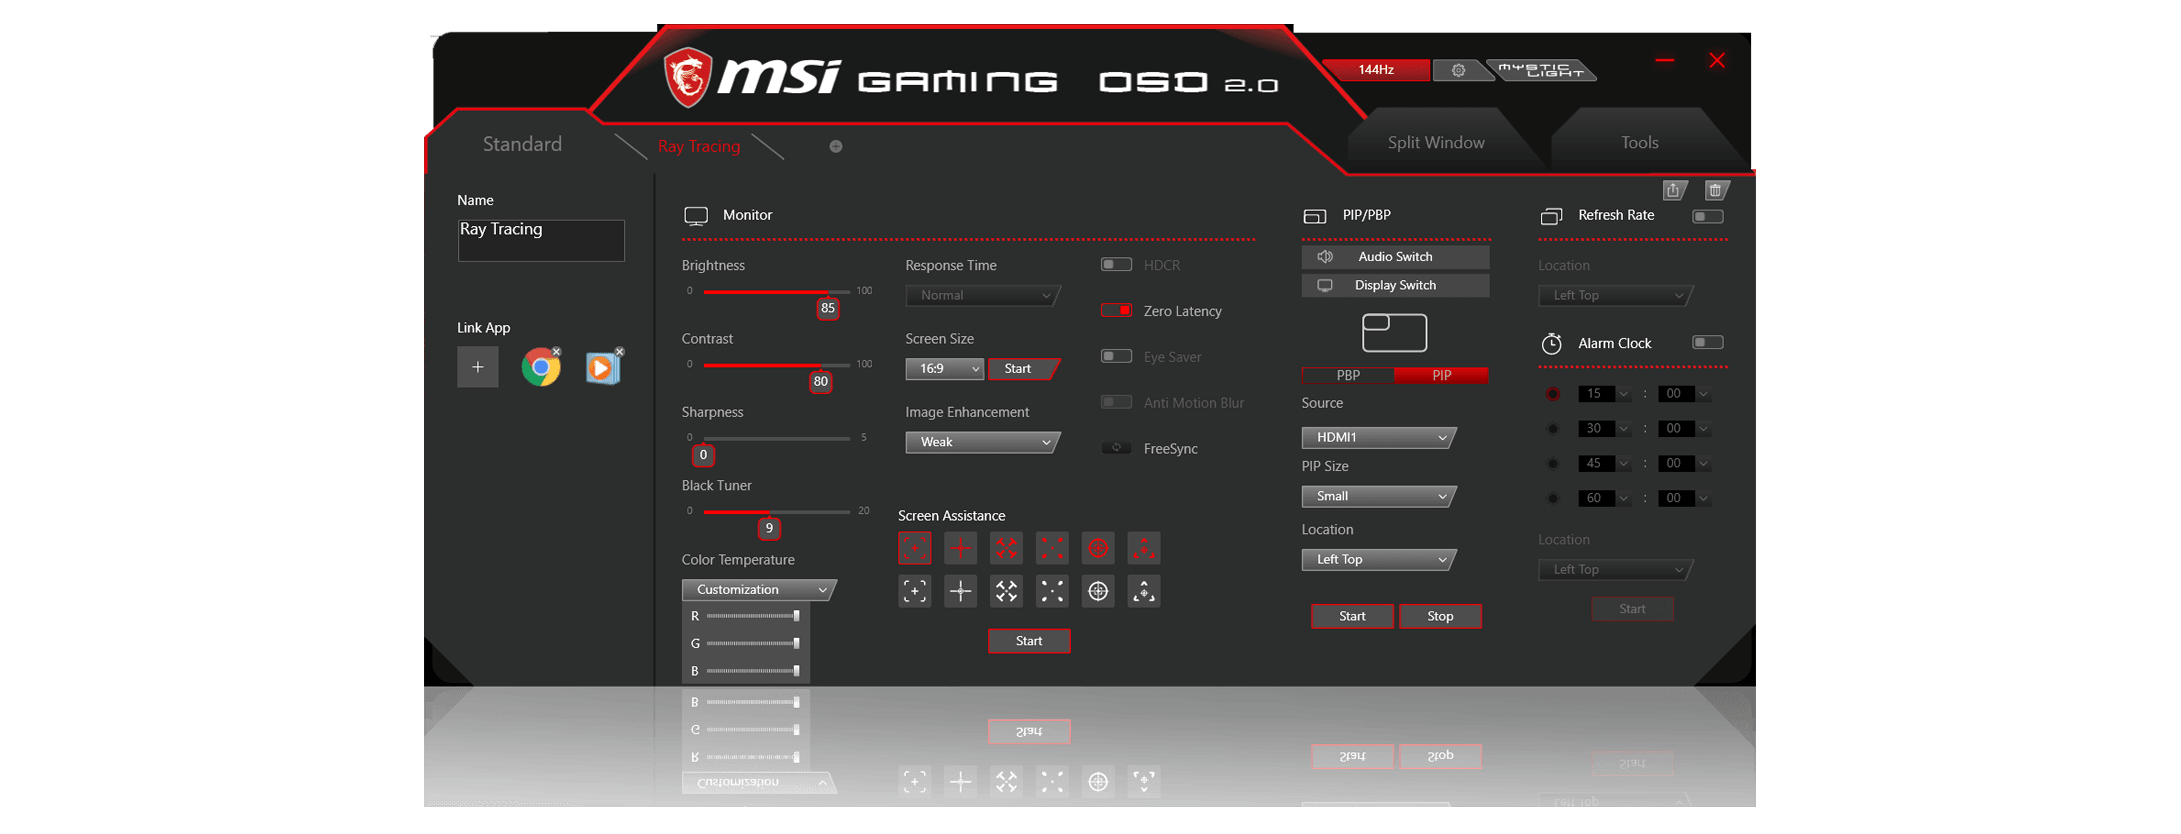Image resolution: width=2181 pixels, height=834 pixels.
Task: Toggle the Anti Motion Blur switch
Action: [x=1116, y=402]
